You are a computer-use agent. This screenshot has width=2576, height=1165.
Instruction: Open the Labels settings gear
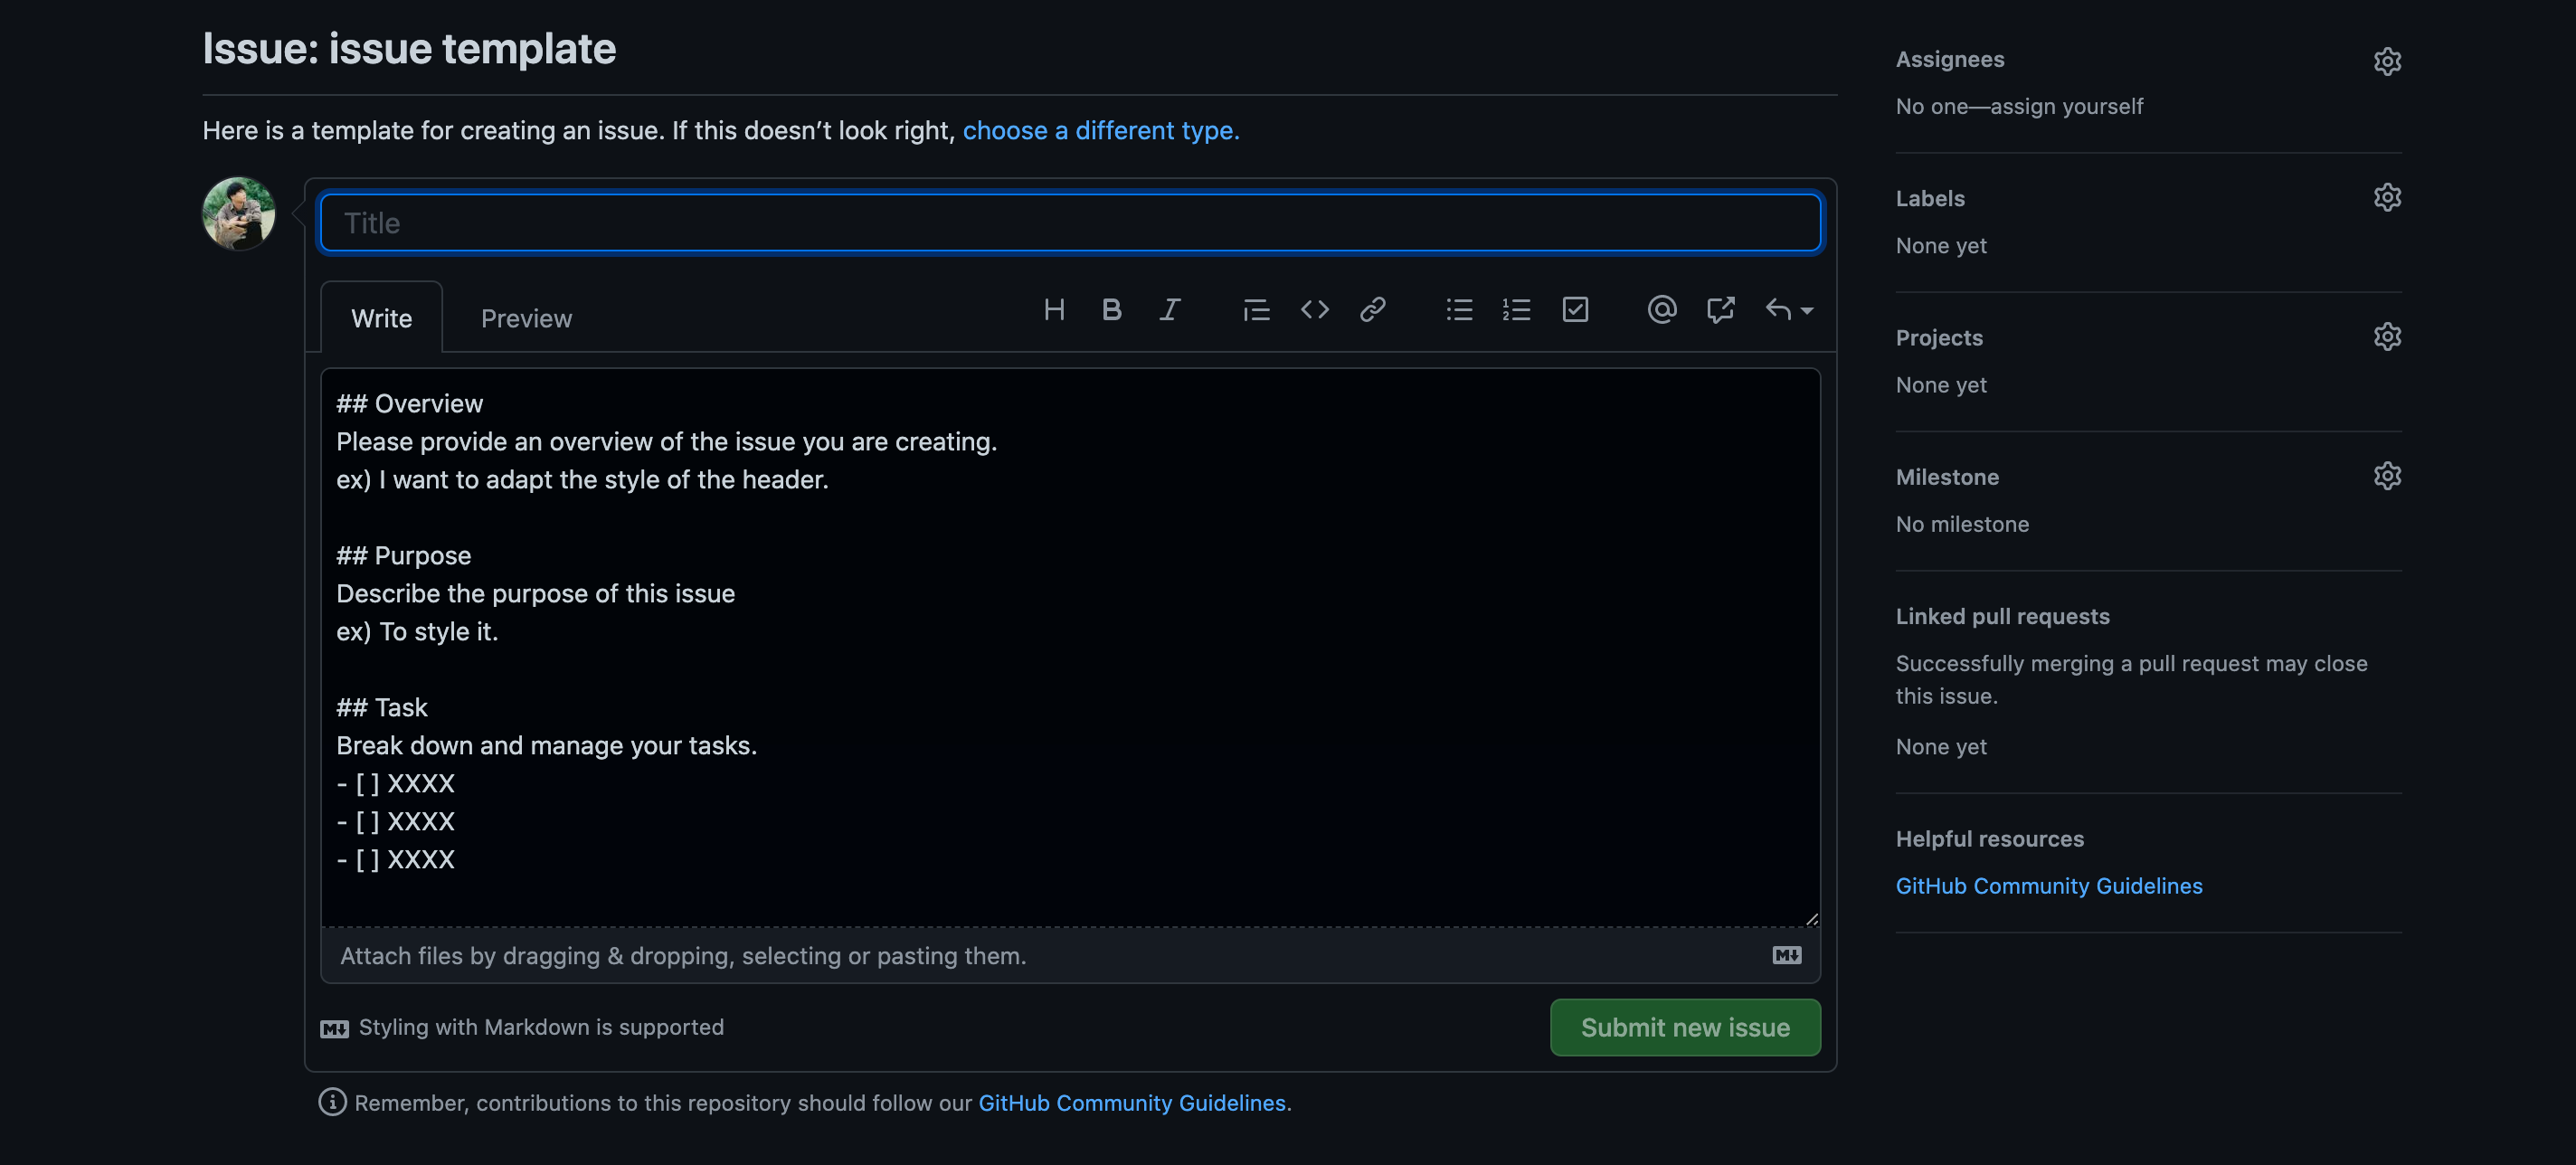click(2388, 197)
